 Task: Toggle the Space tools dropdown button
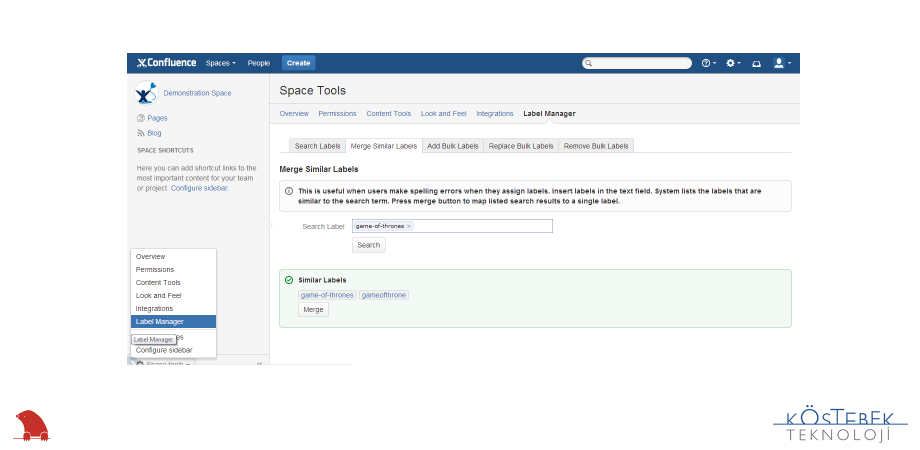165,364
